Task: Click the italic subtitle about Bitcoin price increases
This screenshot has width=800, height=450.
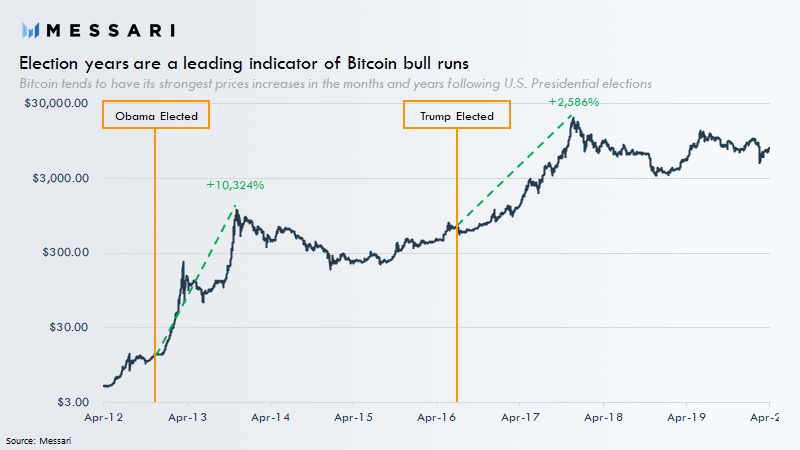Action: click(x=336, y=84)
